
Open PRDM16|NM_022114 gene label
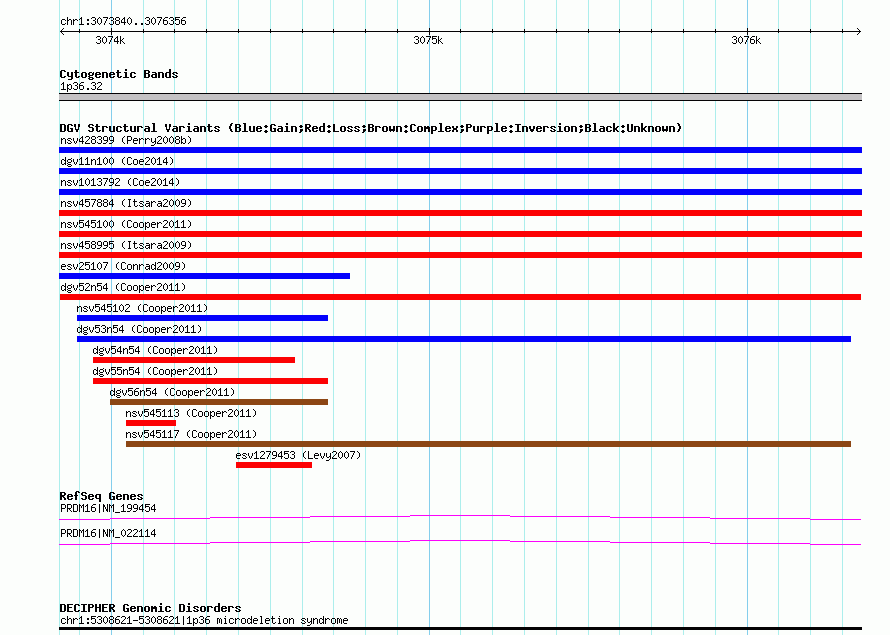pyautogui.click(x=108, y=533)
